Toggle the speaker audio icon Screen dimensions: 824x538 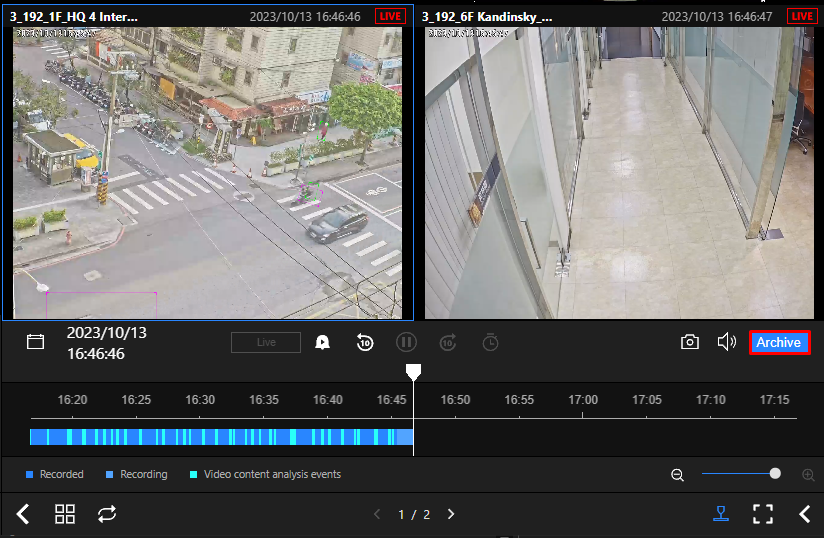point(727,342)
